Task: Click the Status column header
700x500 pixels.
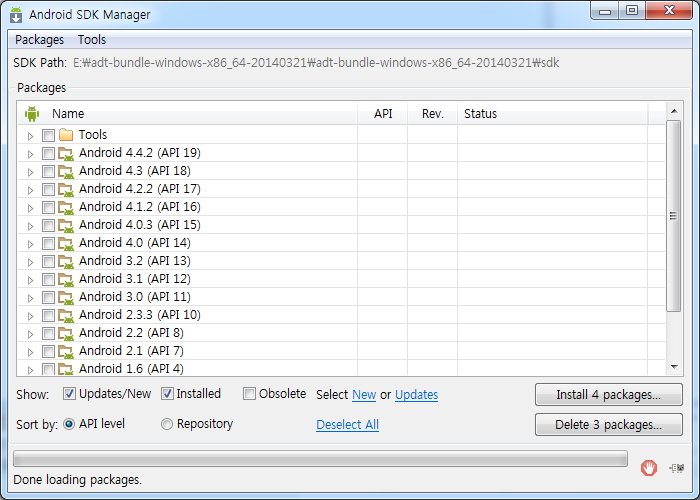Action: pyautogui.click(x=553, y=113)
